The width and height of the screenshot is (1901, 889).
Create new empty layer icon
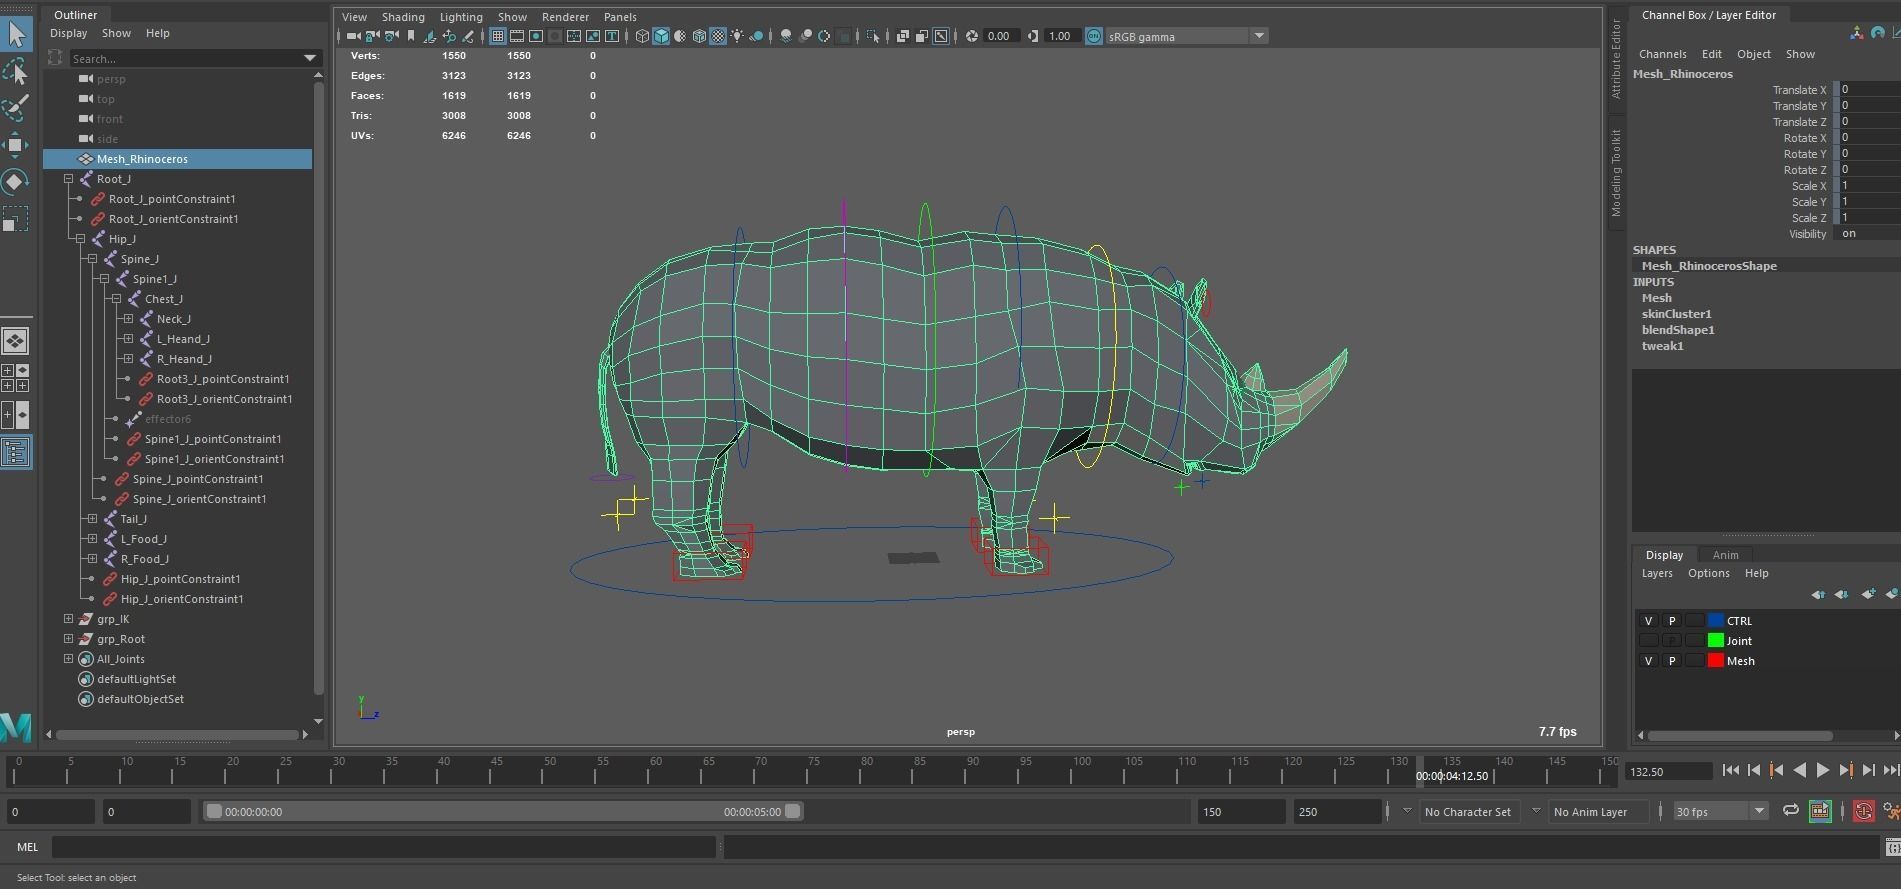1868,594
